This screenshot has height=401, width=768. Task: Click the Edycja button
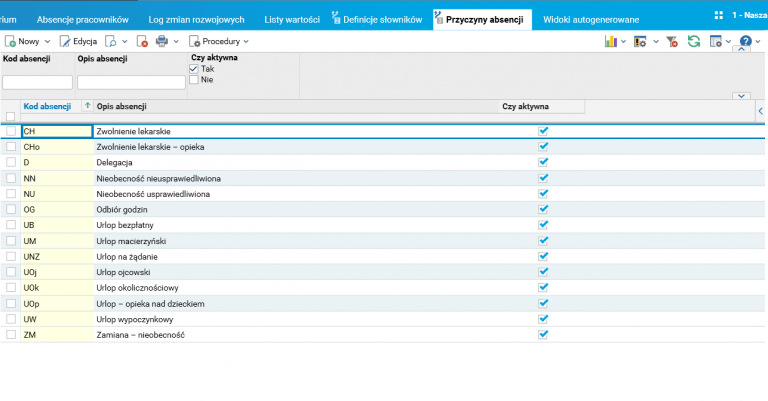coord(78,42)
